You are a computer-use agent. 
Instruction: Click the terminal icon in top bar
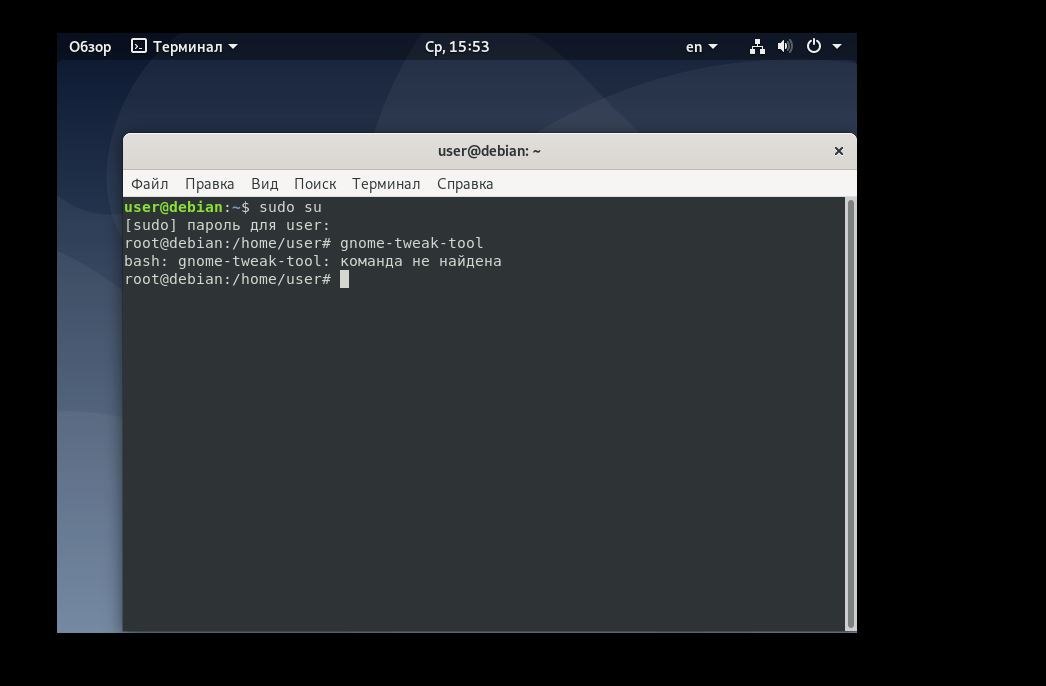click(x=139, y=46)
